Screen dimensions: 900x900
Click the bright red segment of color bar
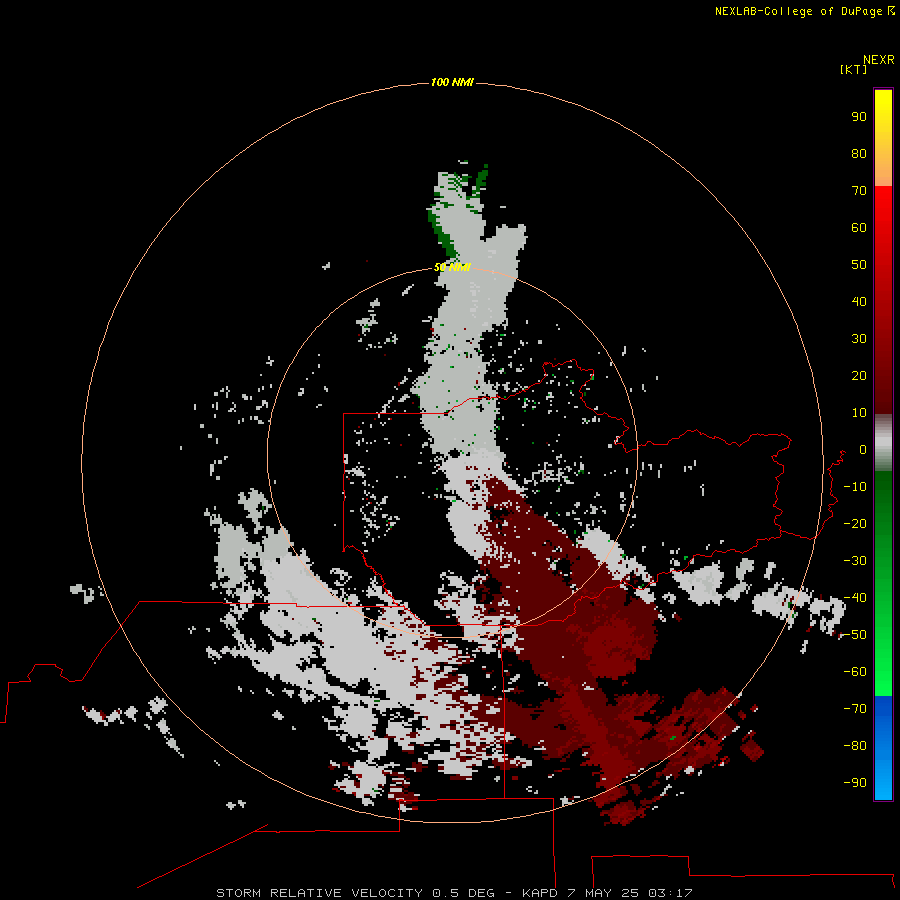[883, 300]
